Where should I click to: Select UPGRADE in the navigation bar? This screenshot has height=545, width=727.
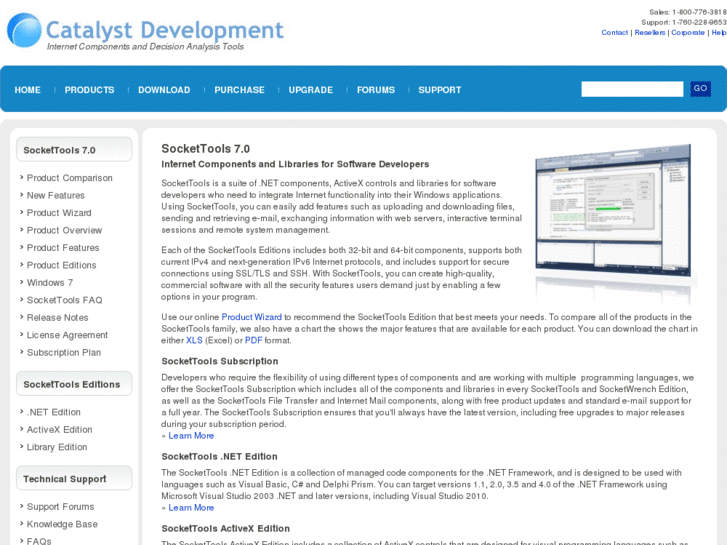point(311,90)
